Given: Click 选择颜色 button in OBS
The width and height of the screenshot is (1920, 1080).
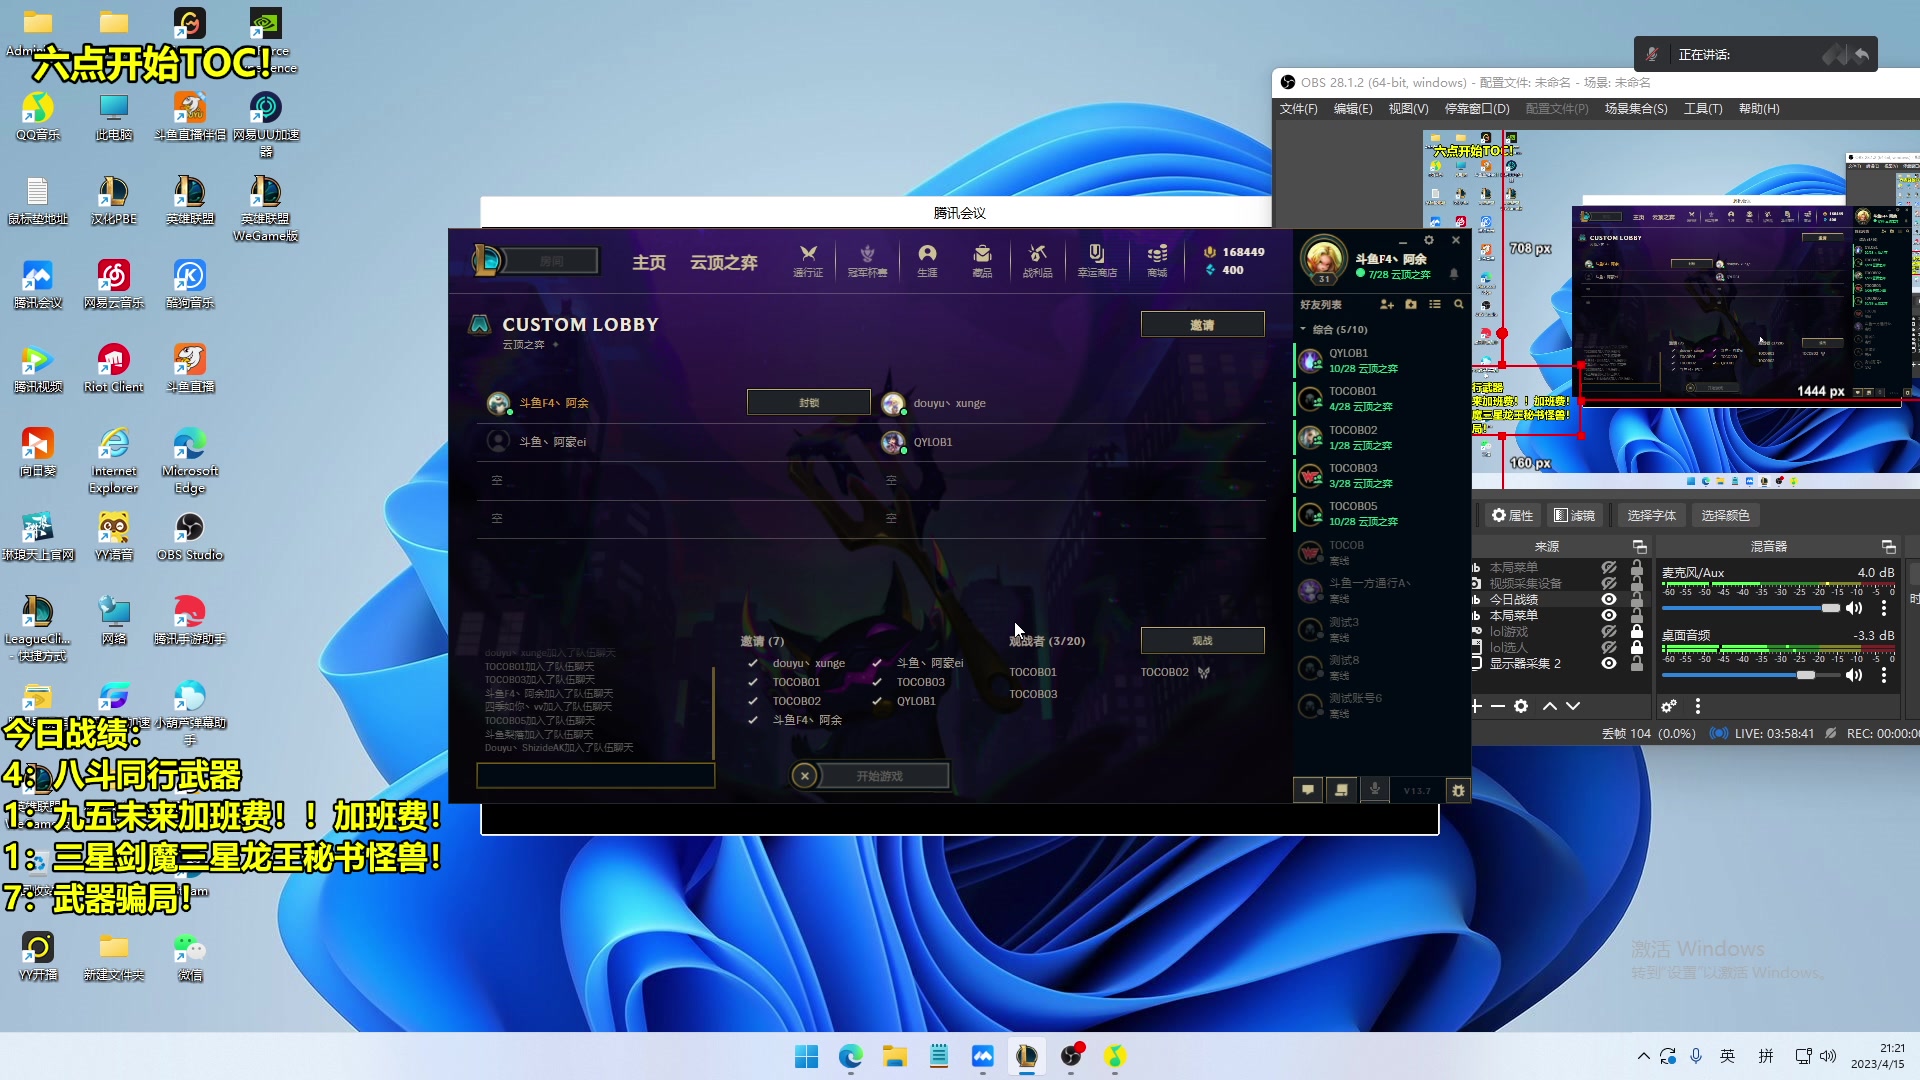Looking at the screenshot, I should [x=1725, y=515].
